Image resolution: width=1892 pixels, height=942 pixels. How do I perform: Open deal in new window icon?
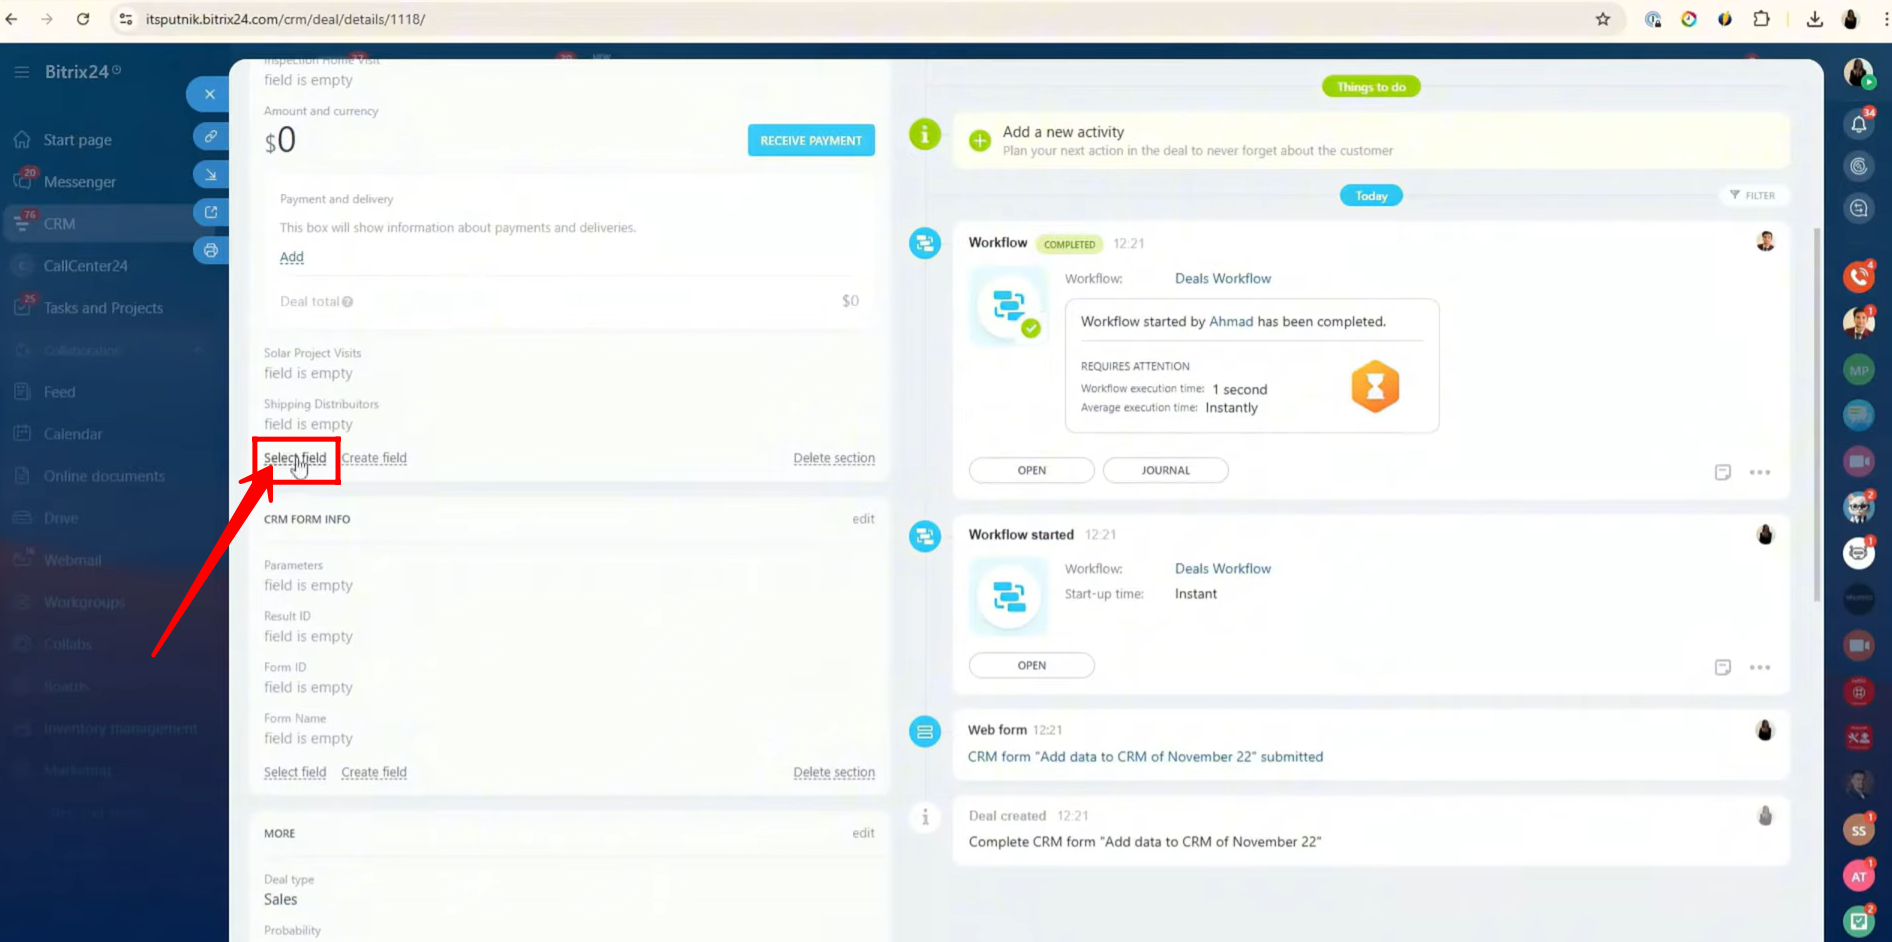[210, 212]
